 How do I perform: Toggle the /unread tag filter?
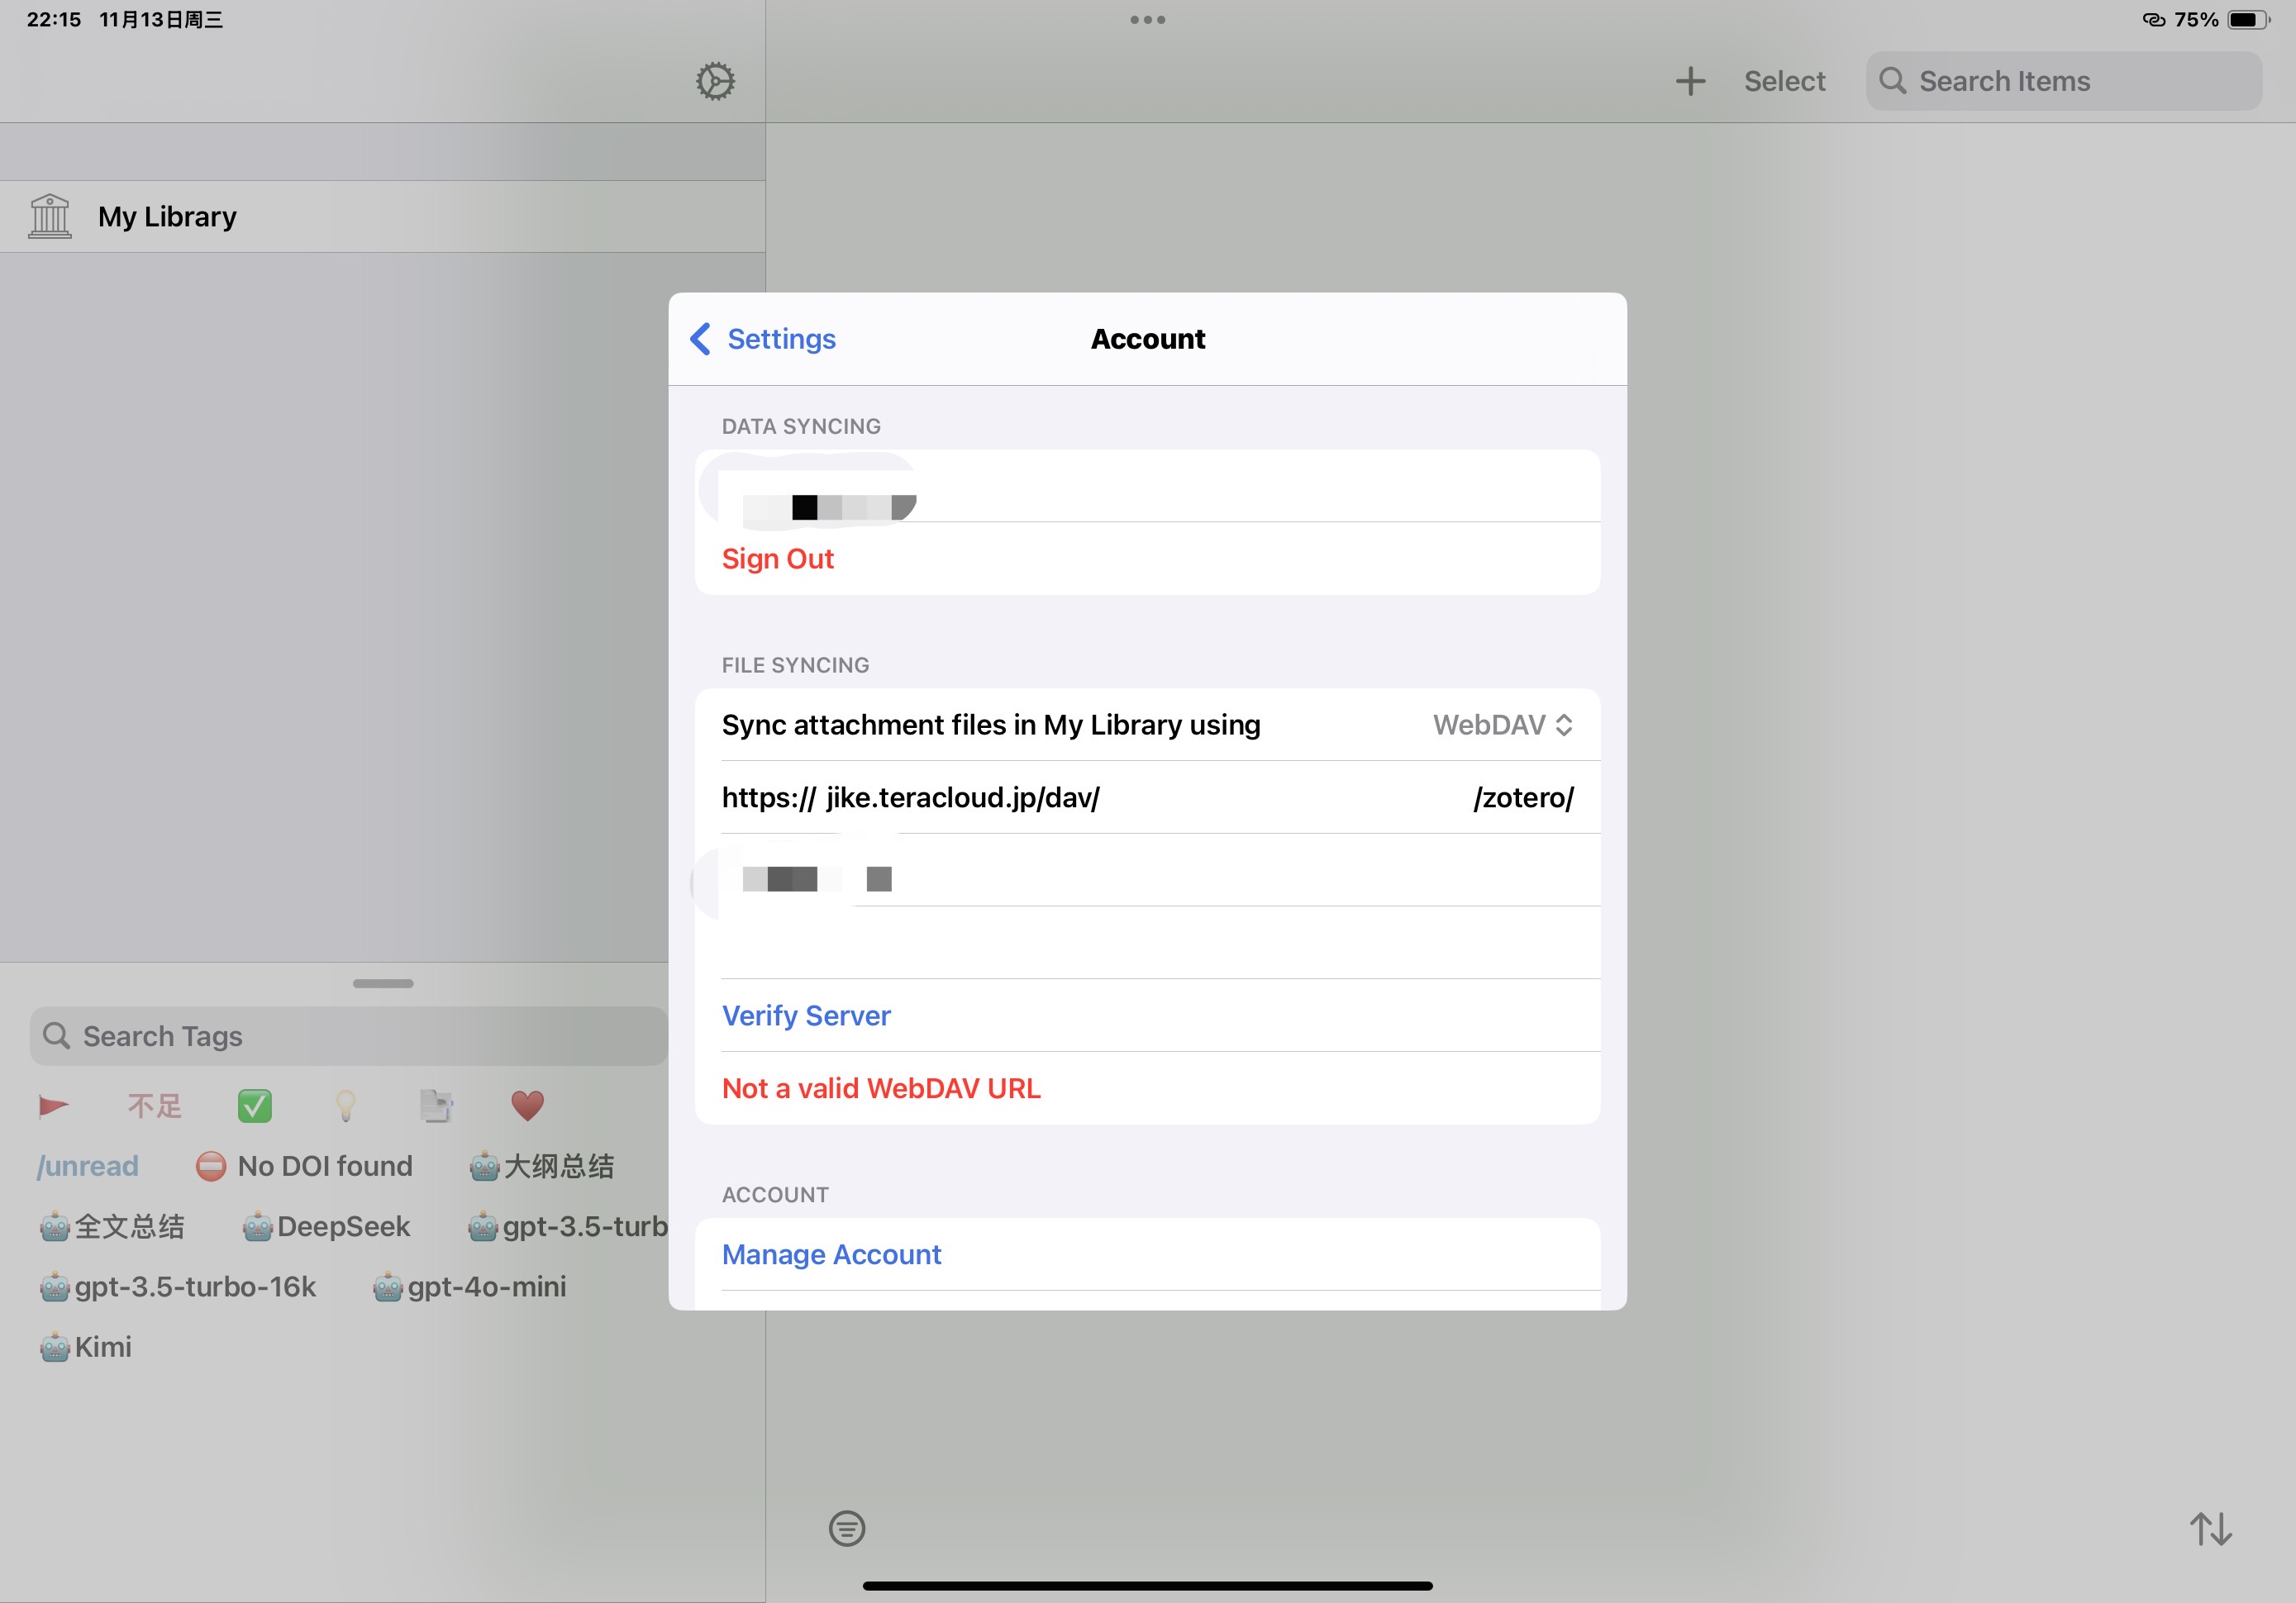pyautogui.click(x=88, y=1166)
